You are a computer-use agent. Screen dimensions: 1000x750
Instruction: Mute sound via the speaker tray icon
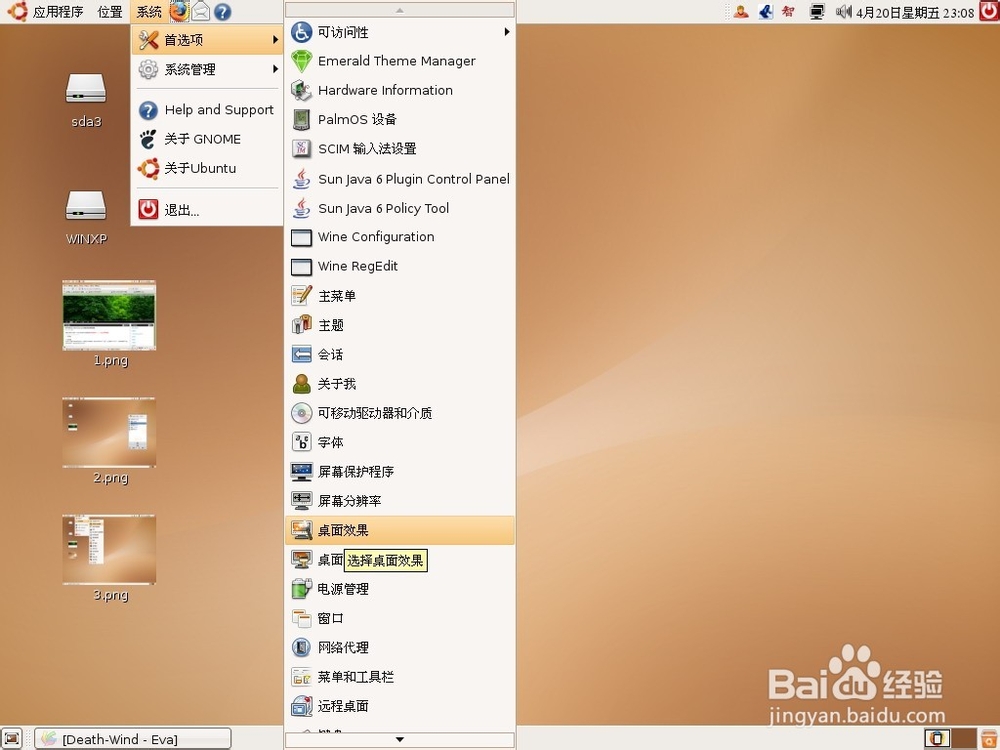[844, 11]
